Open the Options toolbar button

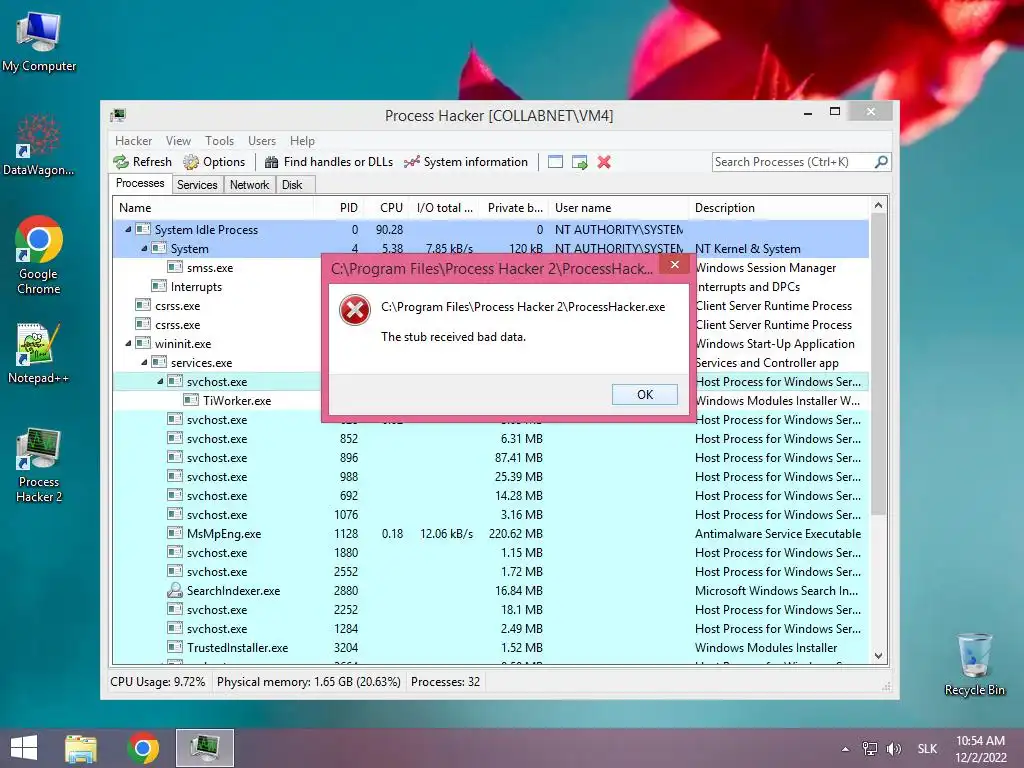[214, 162]
